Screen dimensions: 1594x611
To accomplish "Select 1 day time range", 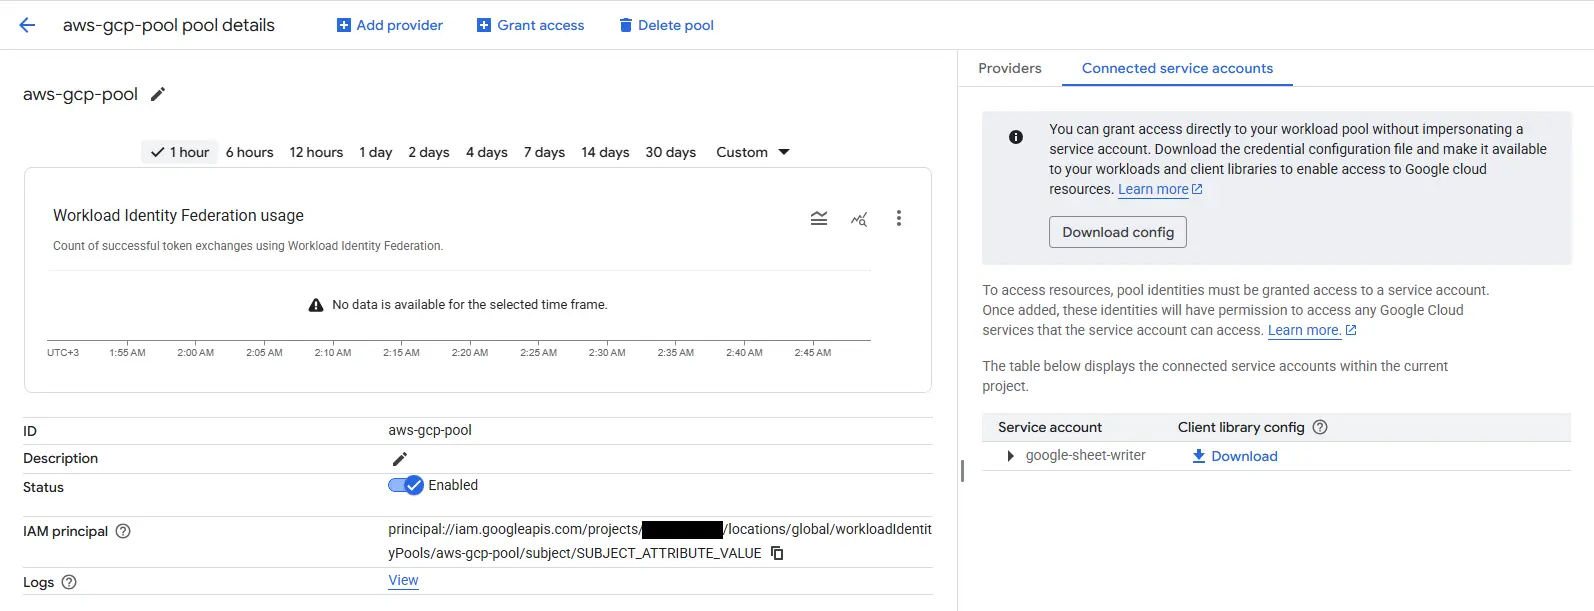I will pyautogui.click(x=376, y=152).
